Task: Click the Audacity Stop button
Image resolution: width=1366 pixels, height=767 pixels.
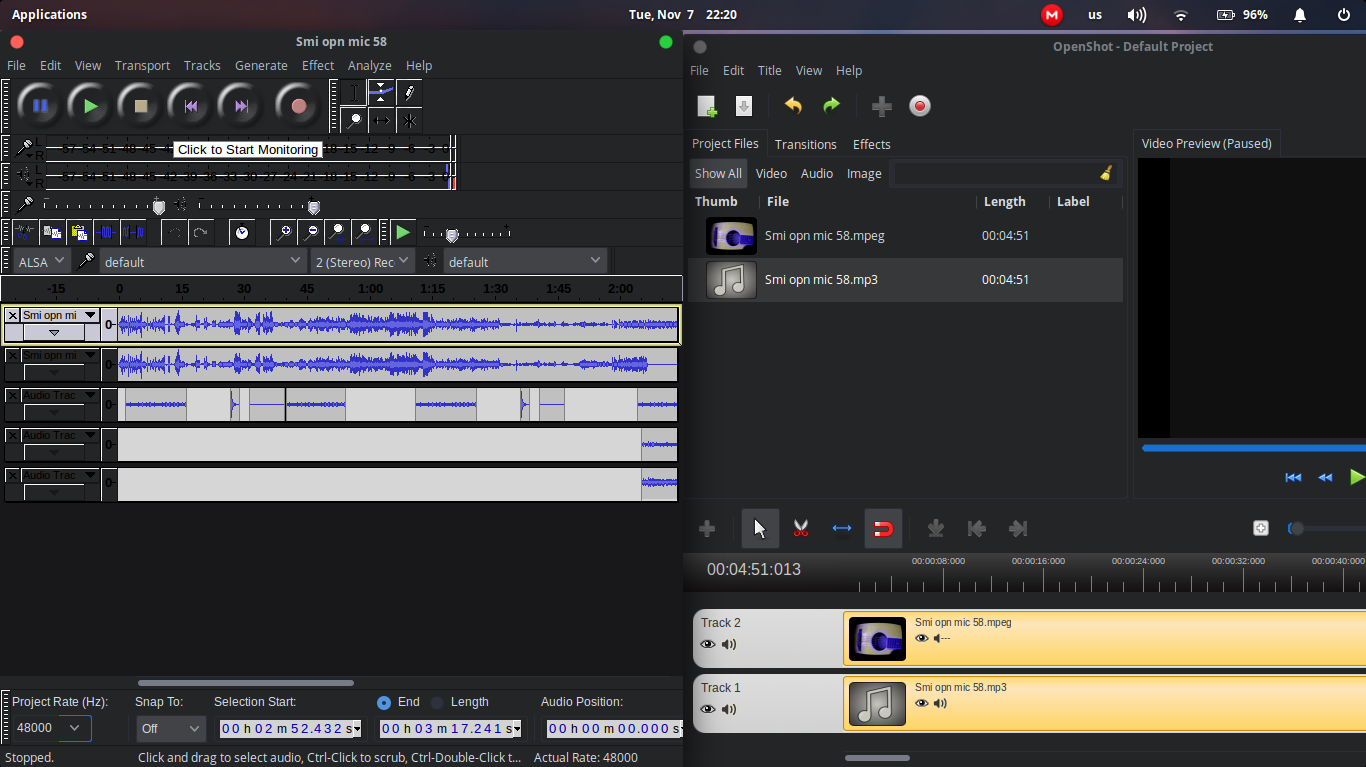Action: 141,106
